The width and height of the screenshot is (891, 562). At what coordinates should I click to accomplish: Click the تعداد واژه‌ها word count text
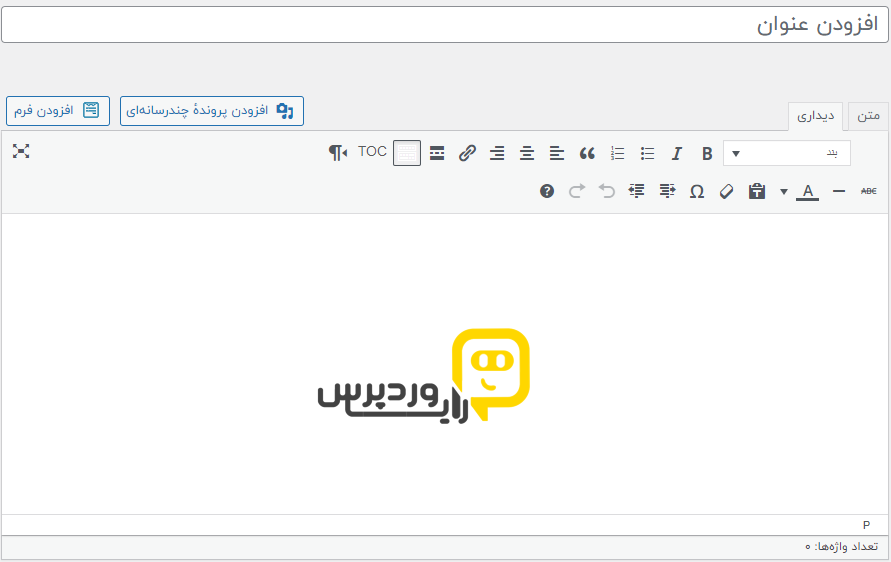coord(842,547)
